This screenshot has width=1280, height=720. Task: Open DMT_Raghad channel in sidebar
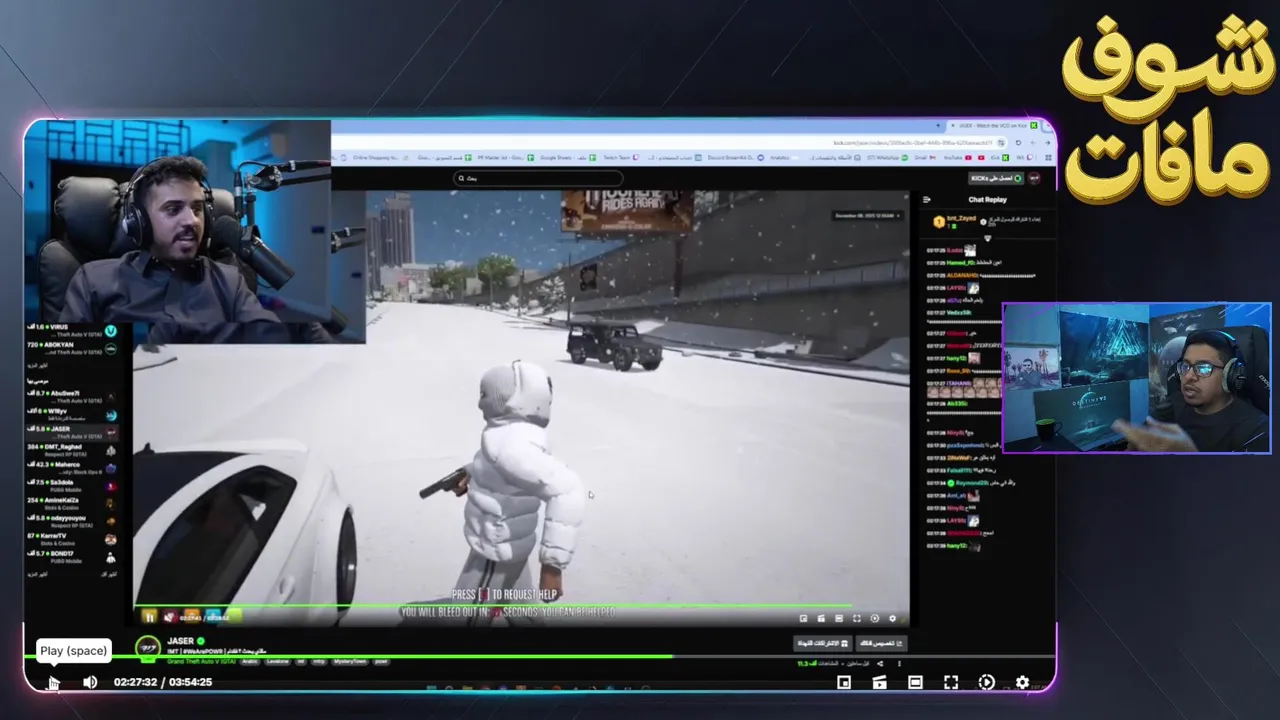tap(70, 451)
